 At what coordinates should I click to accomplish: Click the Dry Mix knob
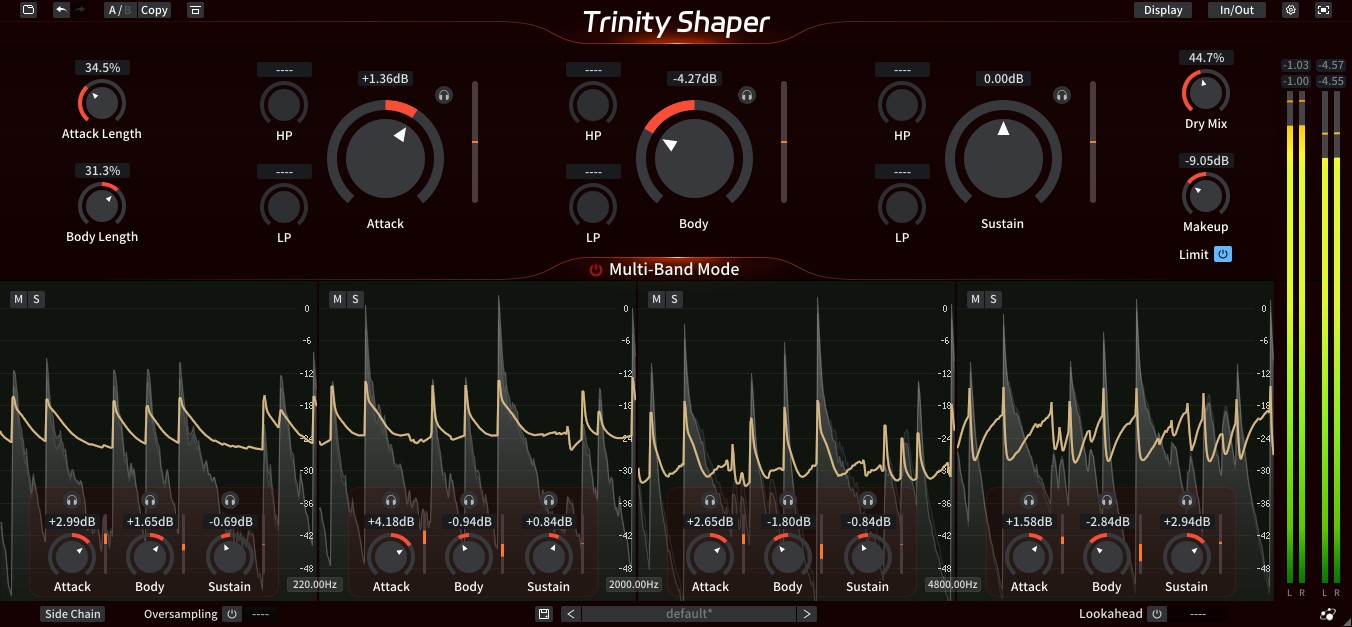click(1205, 92)
